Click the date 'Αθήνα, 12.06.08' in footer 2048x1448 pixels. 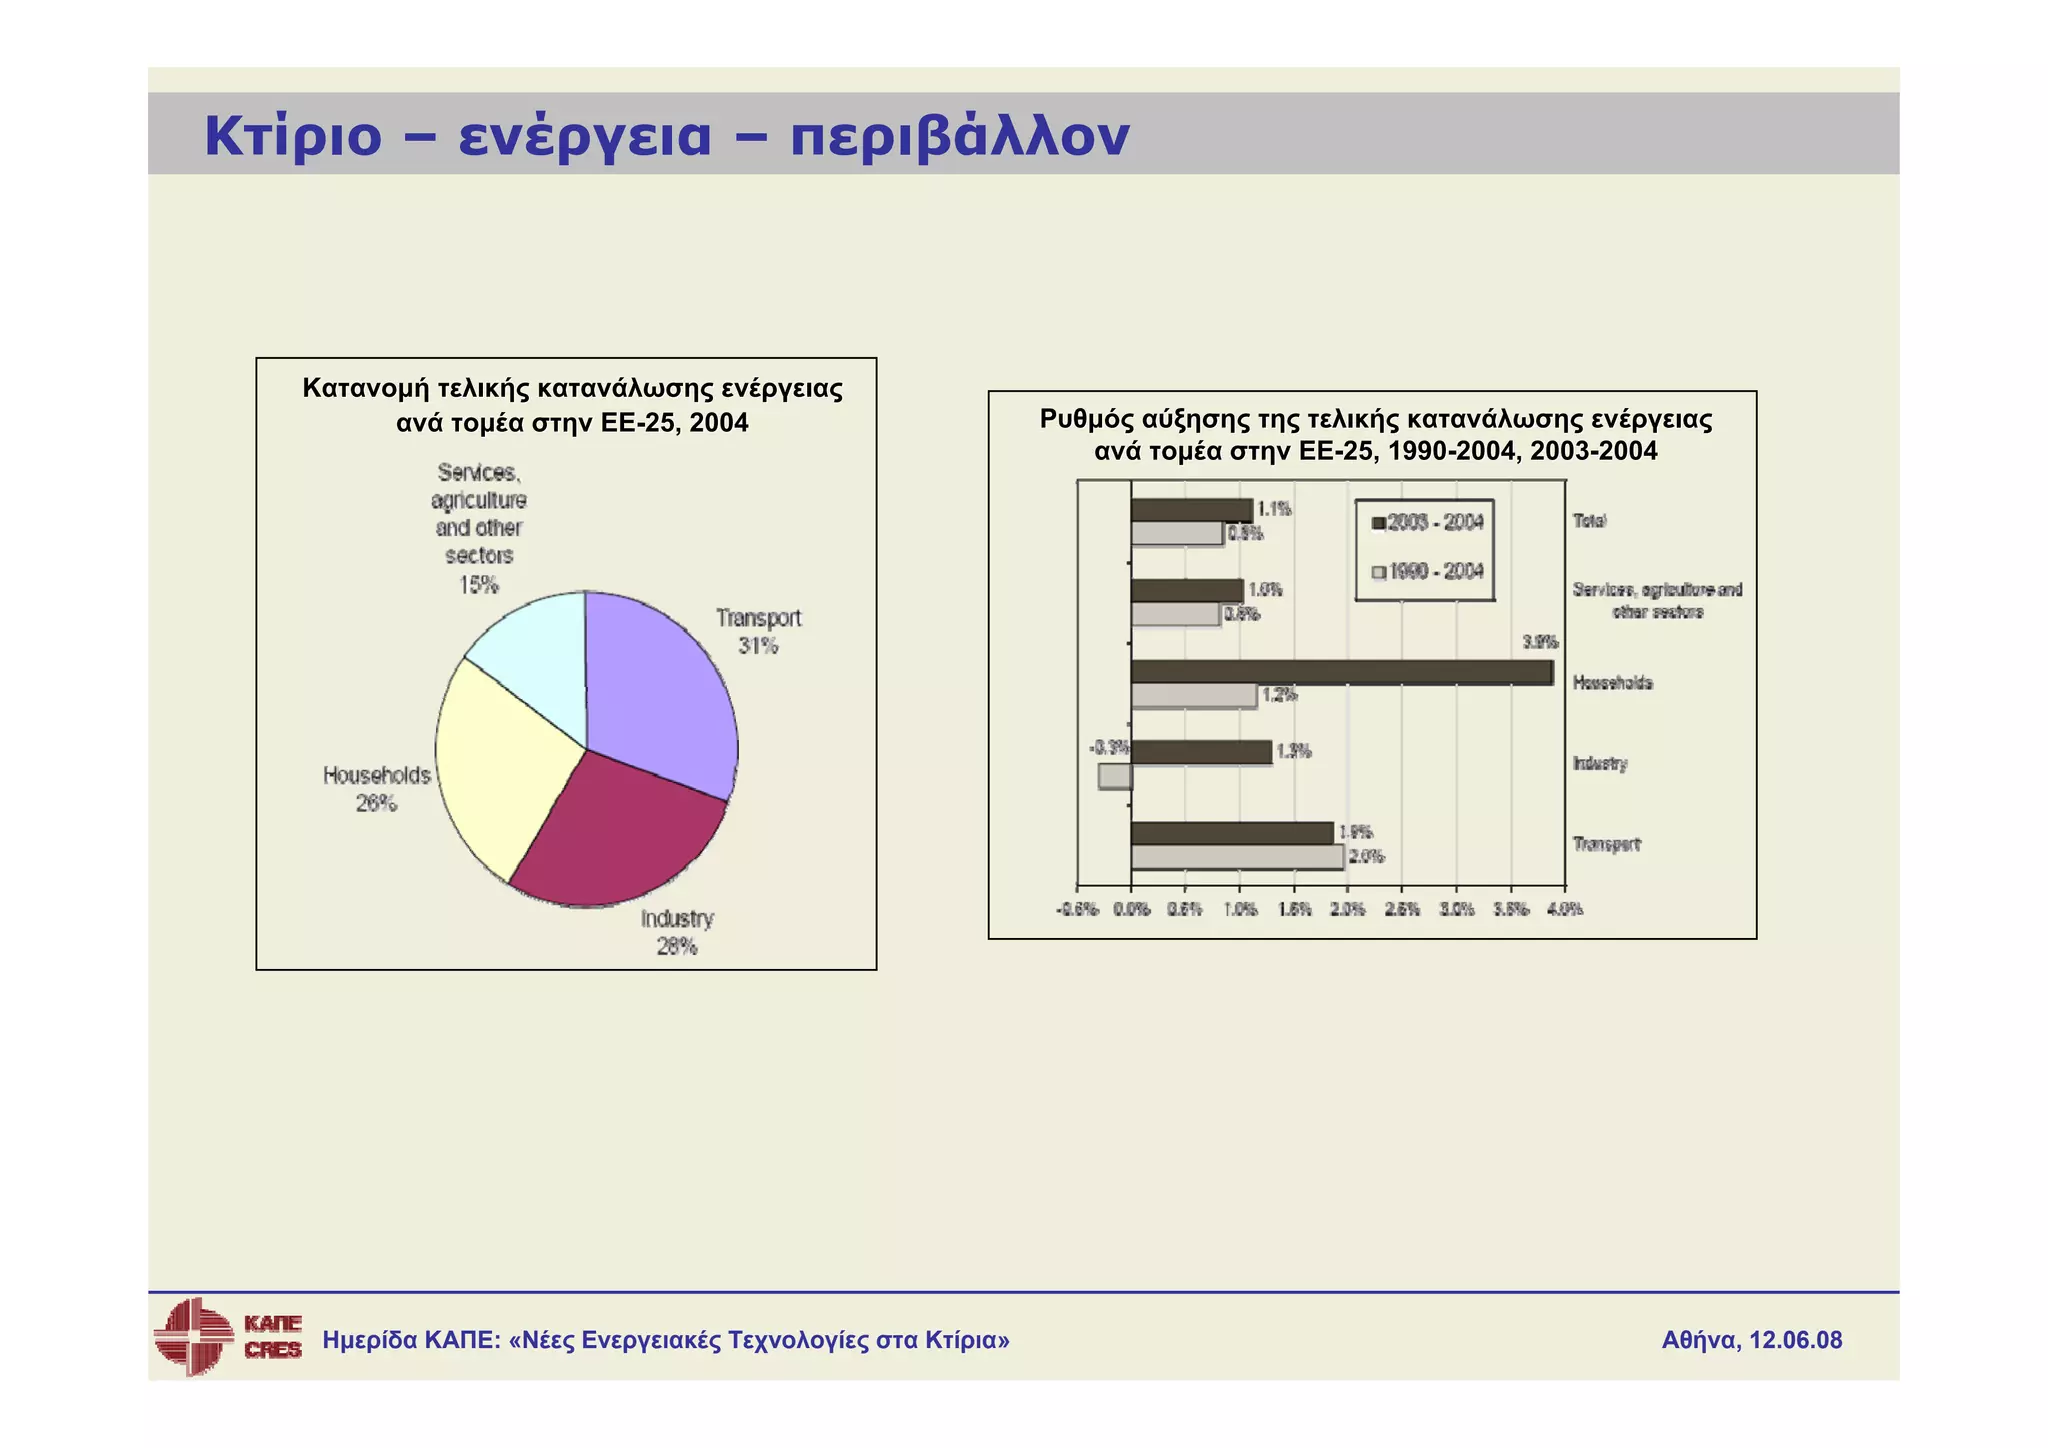1752,1340
